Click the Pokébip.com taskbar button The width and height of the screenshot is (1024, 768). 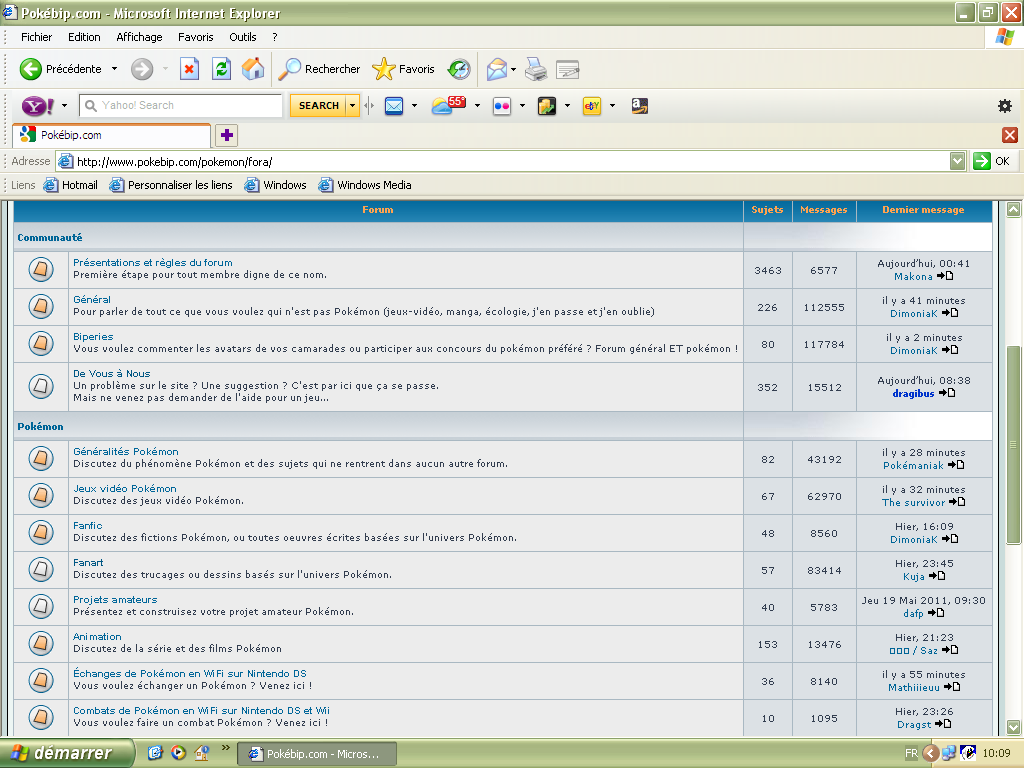click(x=316, y=754)
